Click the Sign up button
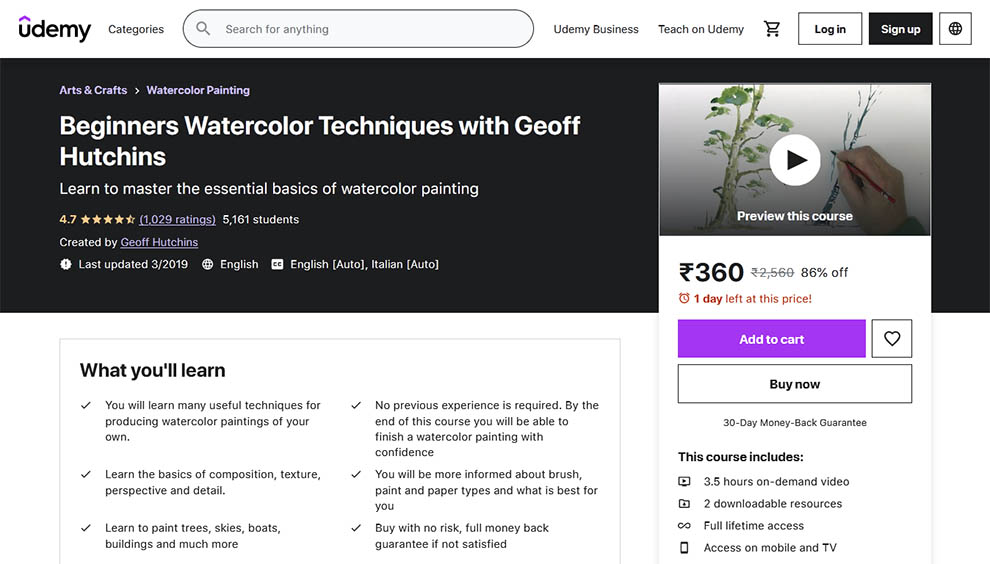This screenshot has height=564, width=990. [x=900, y=28]
